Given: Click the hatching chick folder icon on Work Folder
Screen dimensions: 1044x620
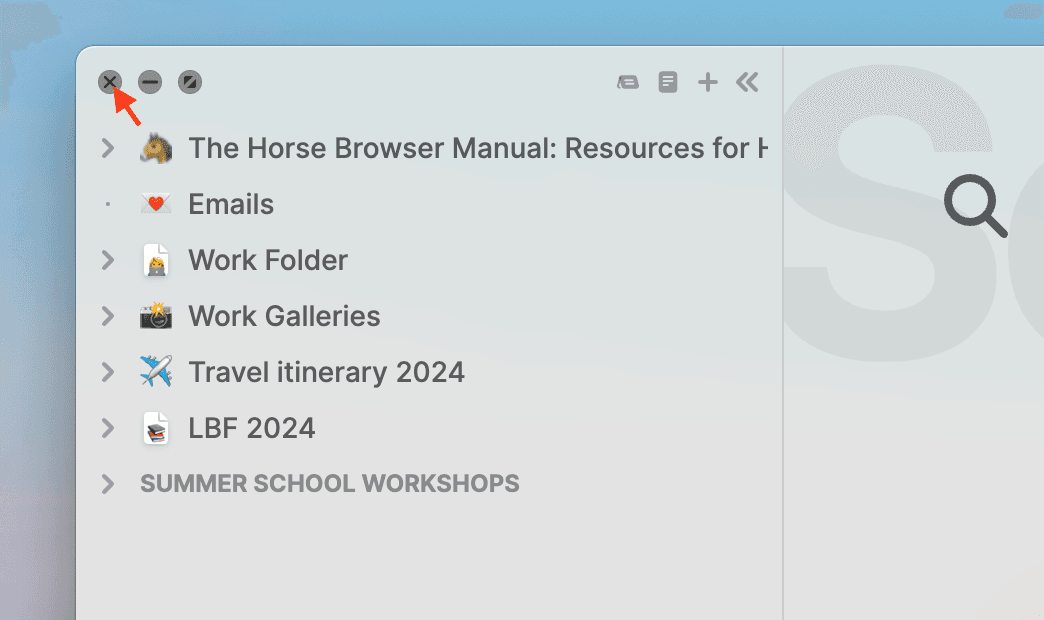Looking at the screenshot, I should 156,260.
